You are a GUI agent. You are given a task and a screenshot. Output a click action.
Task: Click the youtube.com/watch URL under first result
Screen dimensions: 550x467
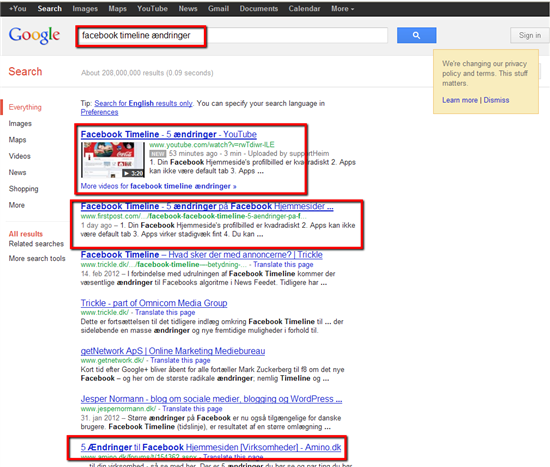pos(212,145)
